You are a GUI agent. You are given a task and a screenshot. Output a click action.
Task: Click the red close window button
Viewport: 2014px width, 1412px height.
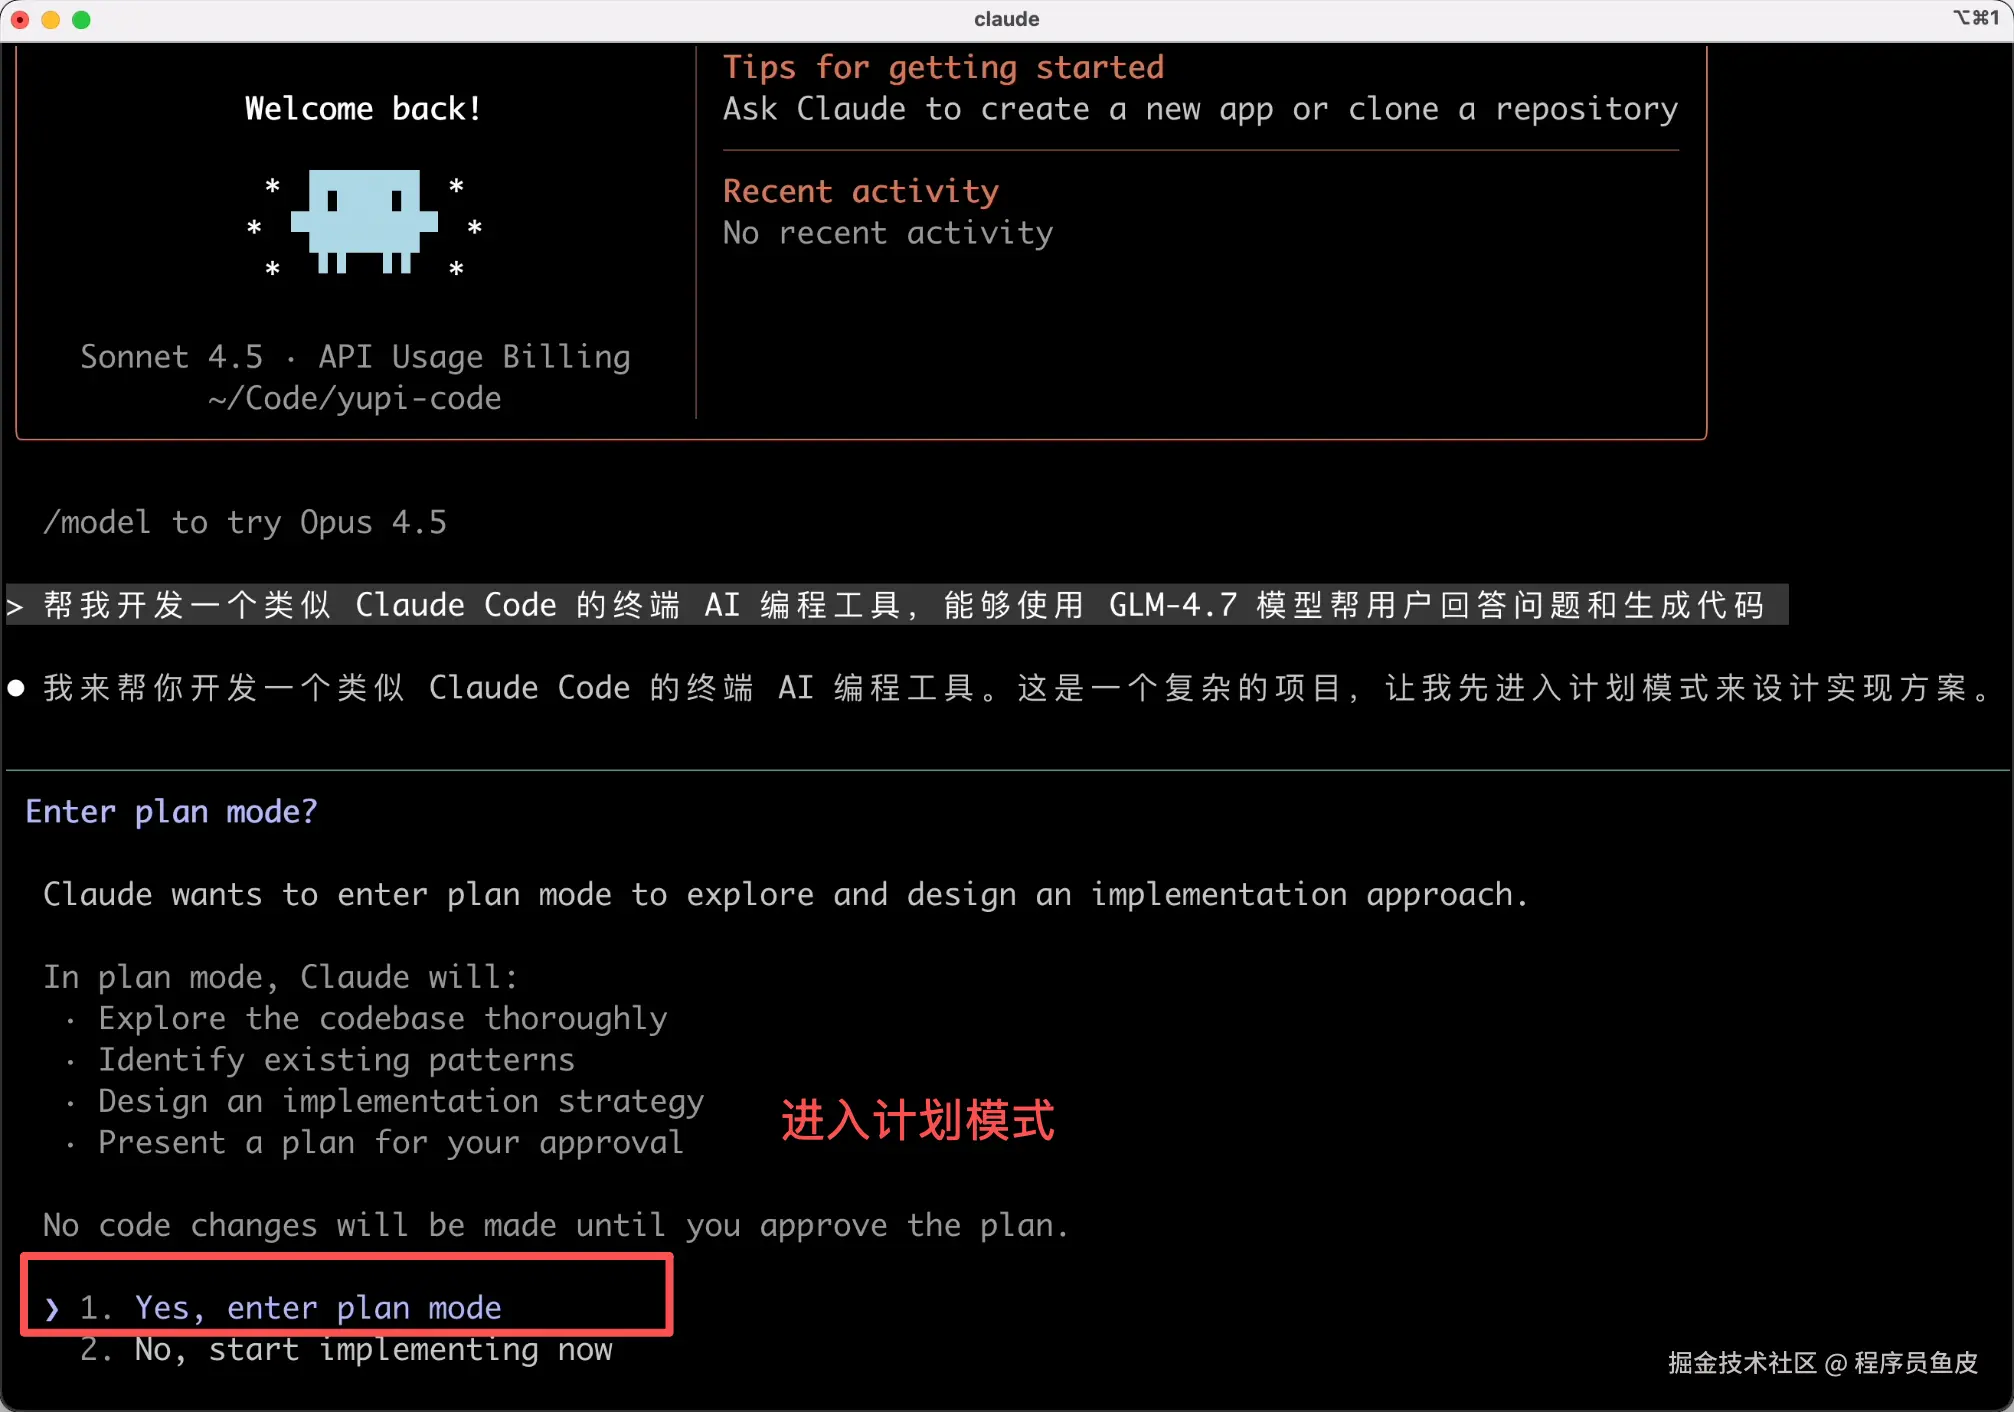tap(20, 19)
